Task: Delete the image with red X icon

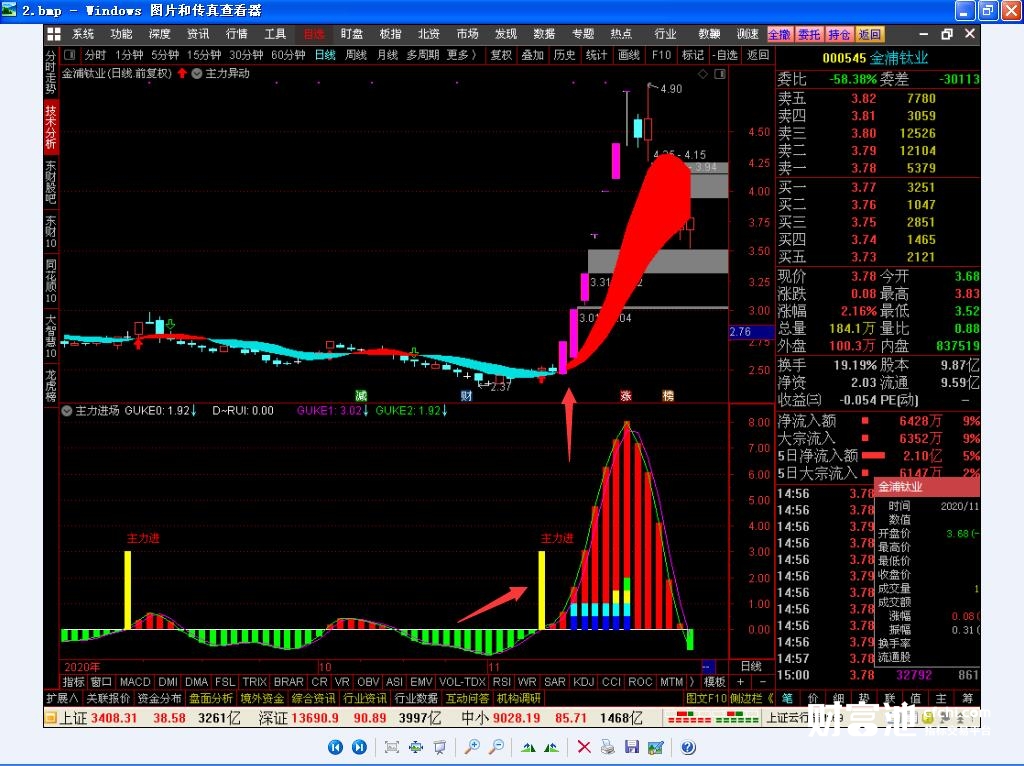Action: 584,747
